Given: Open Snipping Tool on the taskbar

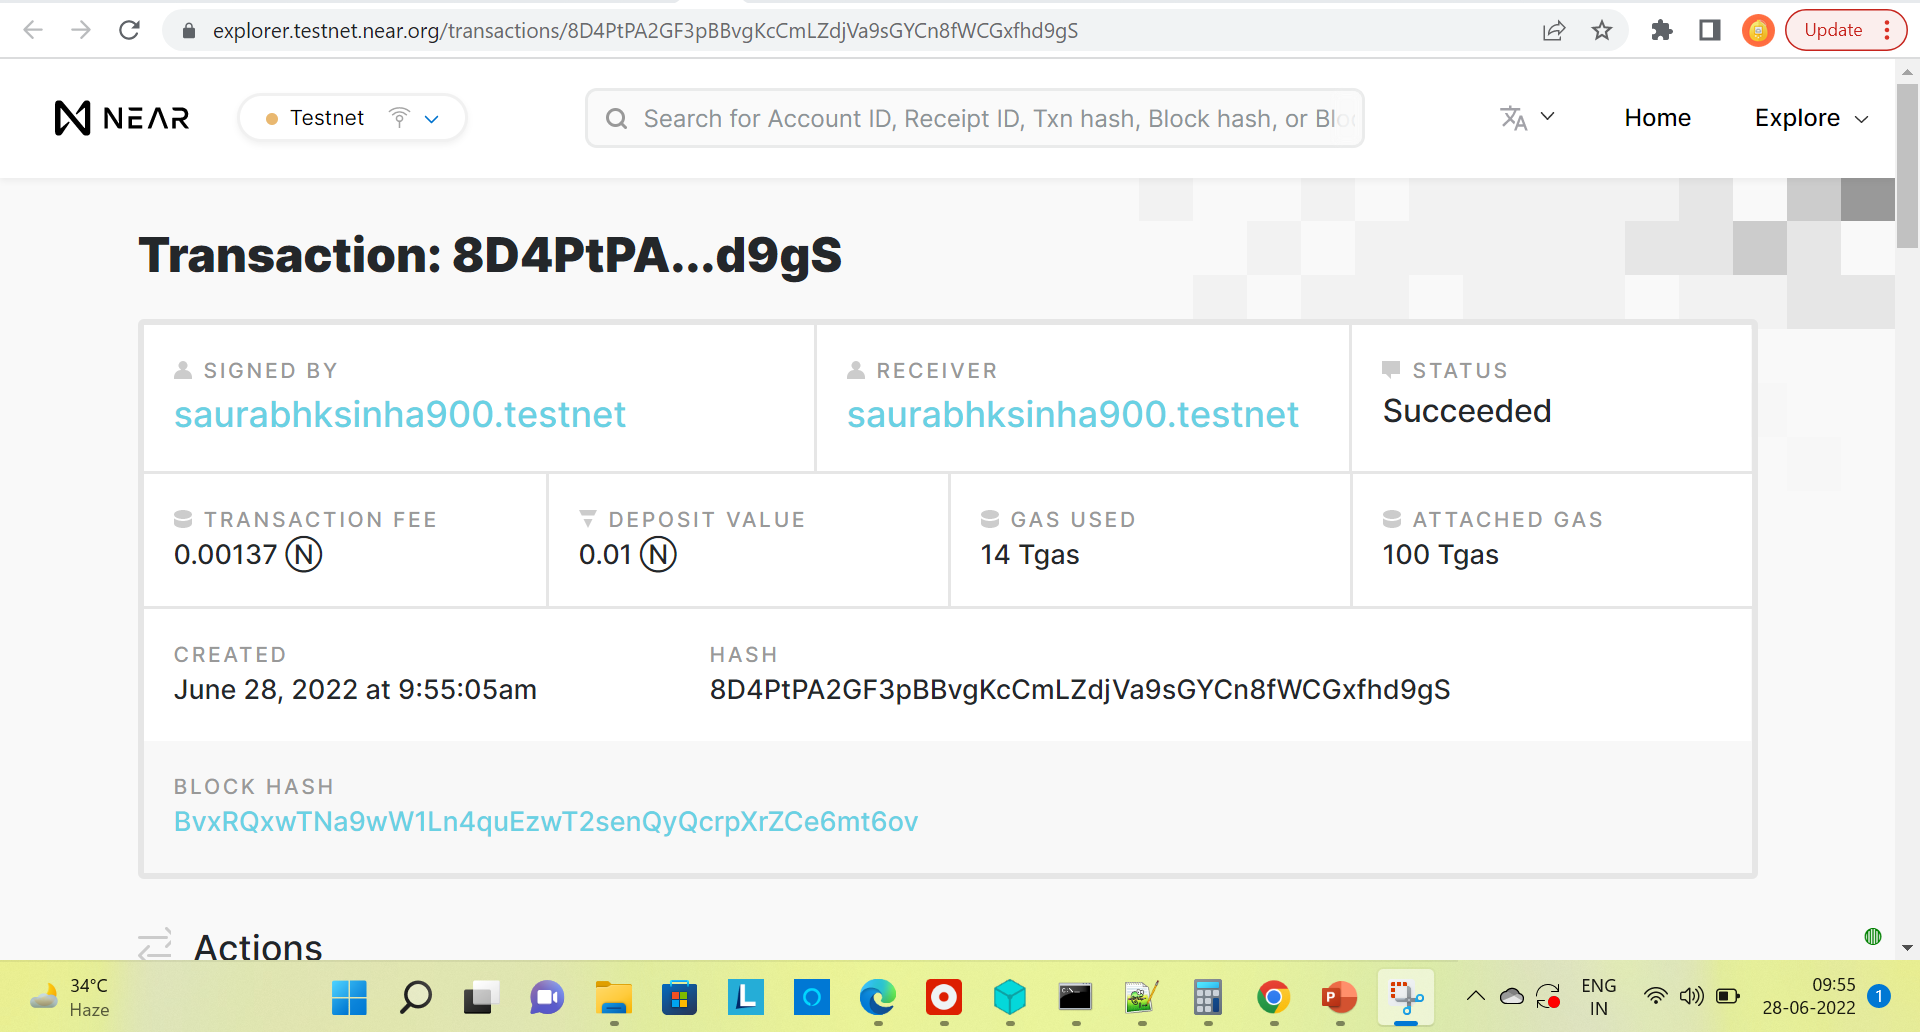Looking at the screenshot, I should (x=1405, y=997).
